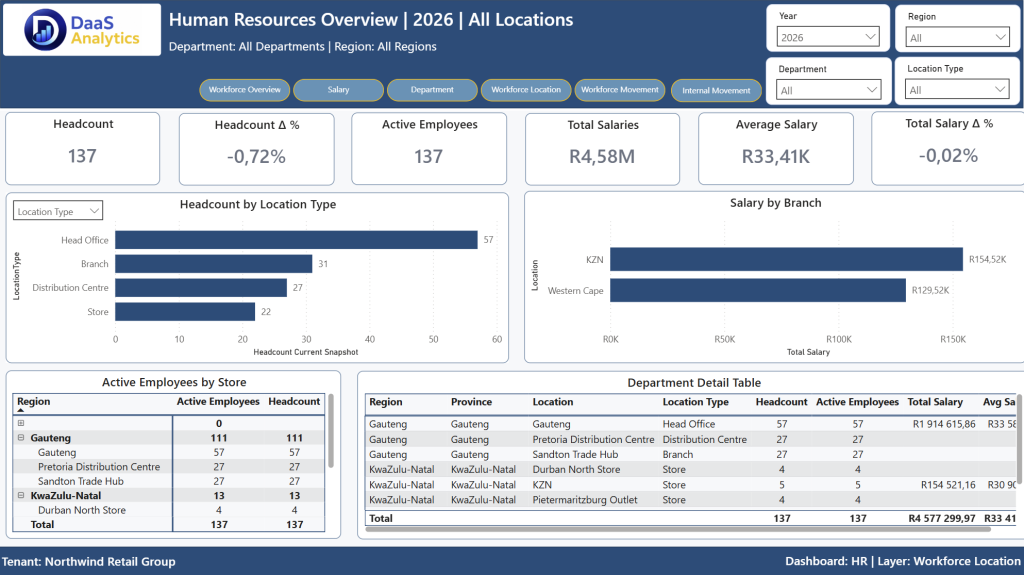
Task: Open the Workforce Location page
Action: 526,90
